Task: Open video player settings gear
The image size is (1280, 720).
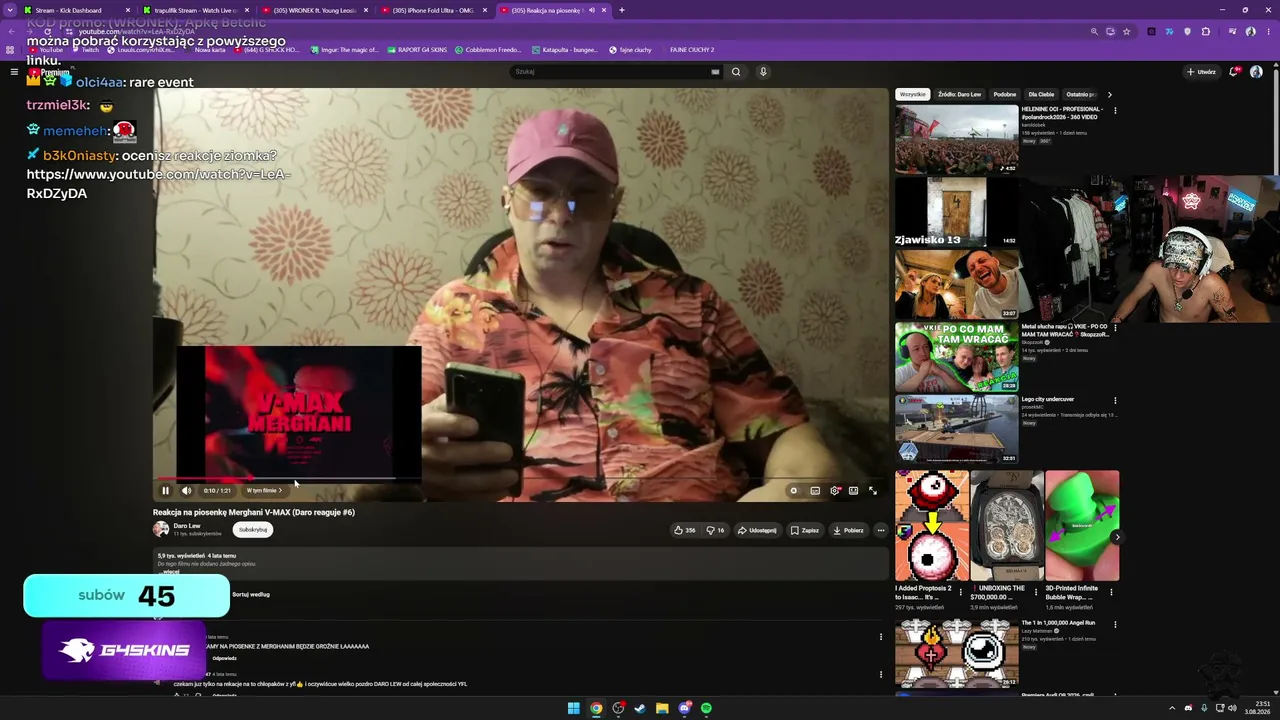Action: click(834, 491)
